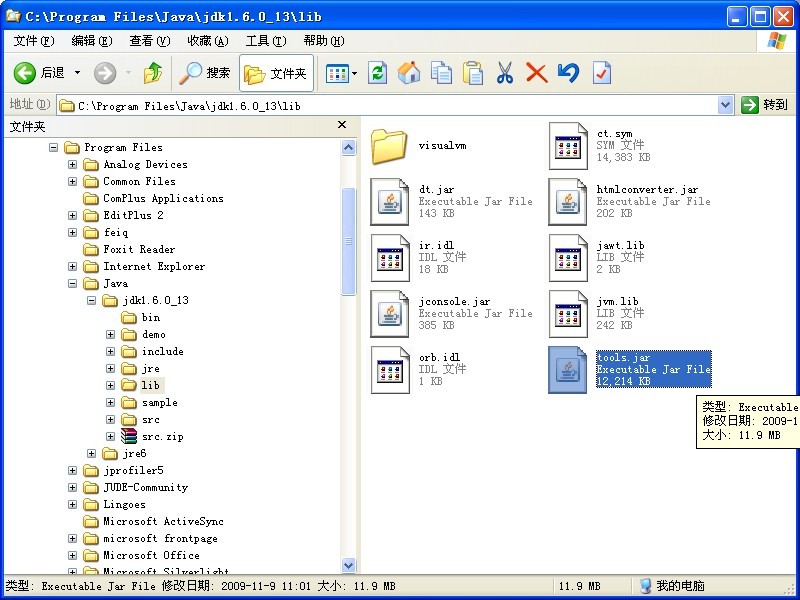The width and height of the screenshot is (800, 600).
Task: Select the dt.jar file icon
Action: coord(389,202)
